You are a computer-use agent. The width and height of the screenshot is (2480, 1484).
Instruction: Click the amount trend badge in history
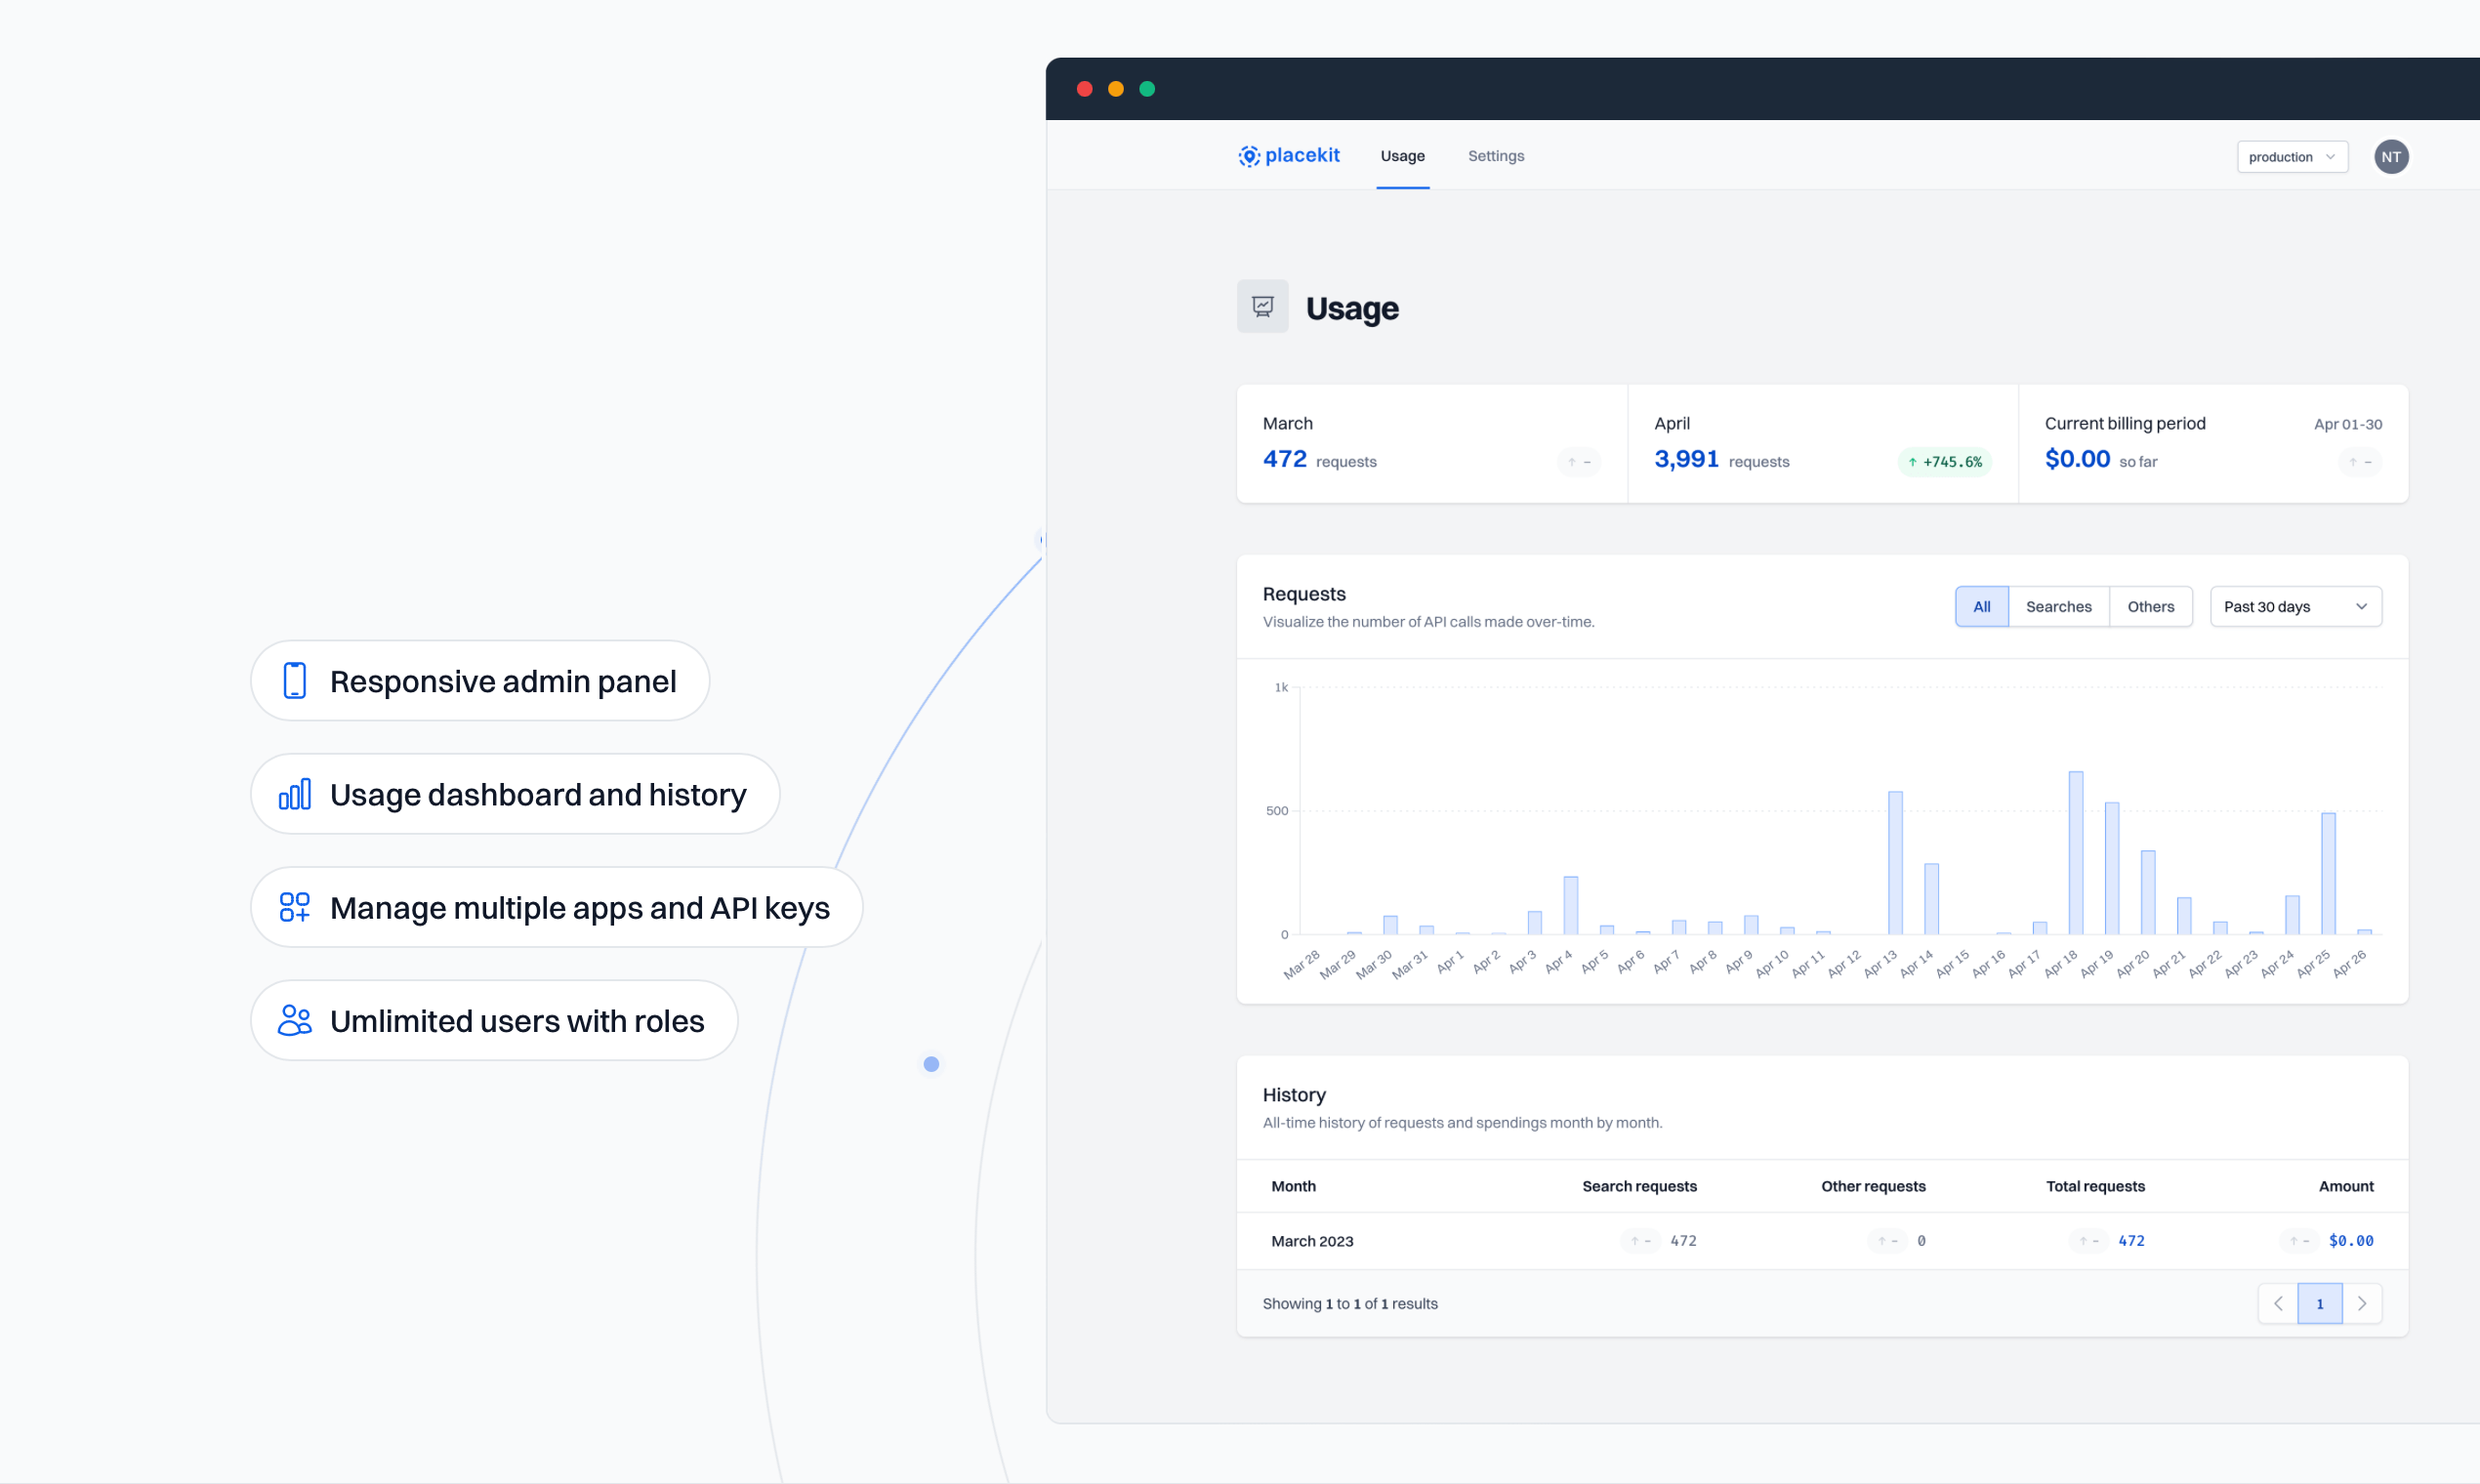coord(2299,1241)
